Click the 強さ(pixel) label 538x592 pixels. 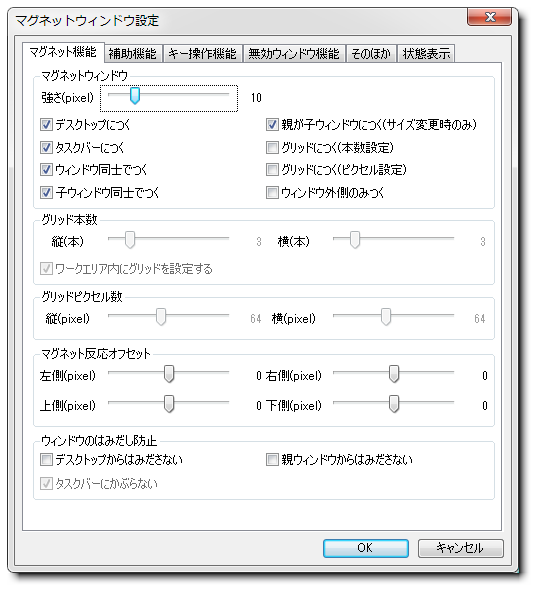[x=67, y=98]
